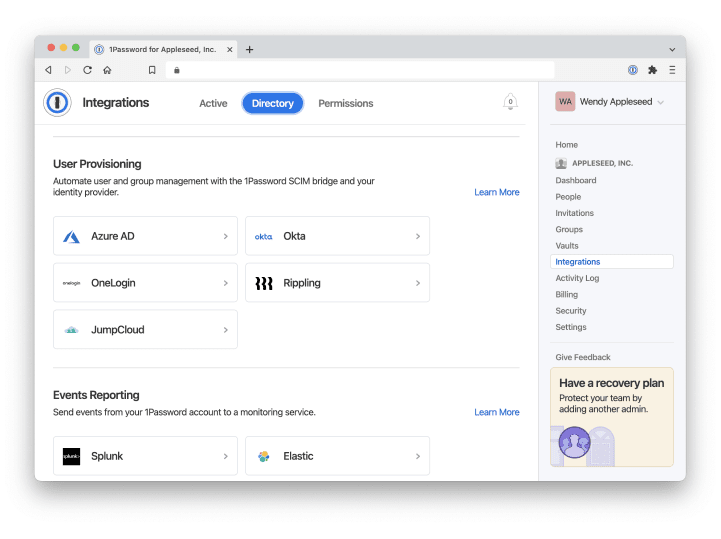Image resolution: width=721 pixels, height=539 pixels.
Task: Reload the page with the refresh icon
Action: click(x=87, y=70)
